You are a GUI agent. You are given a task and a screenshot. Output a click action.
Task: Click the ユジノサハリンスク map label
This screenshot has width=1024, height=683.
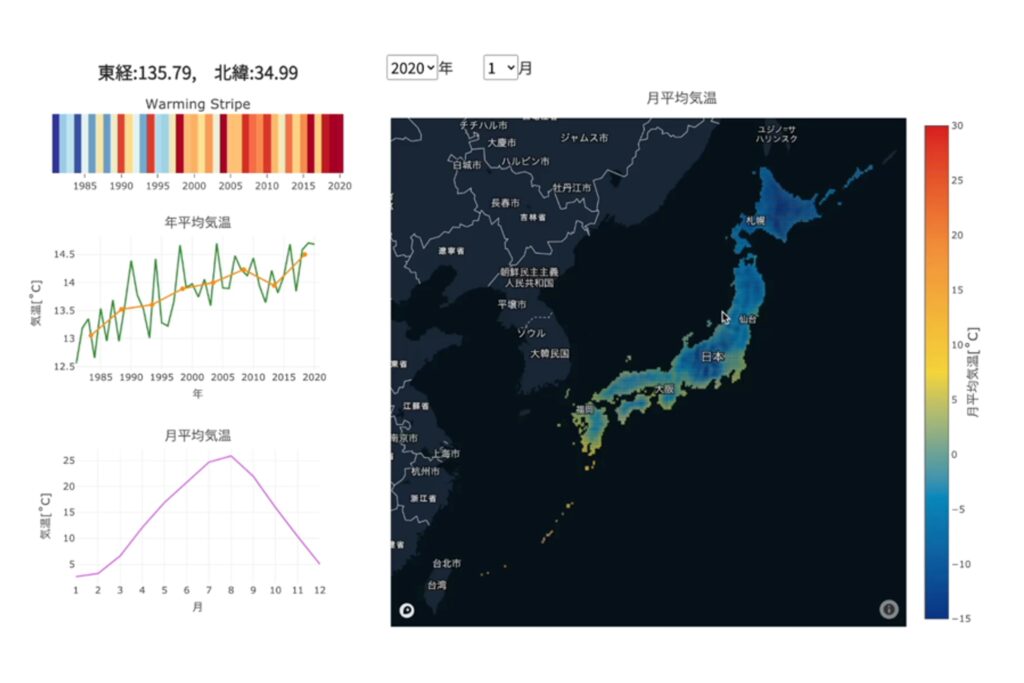click(x=776, y=134)
